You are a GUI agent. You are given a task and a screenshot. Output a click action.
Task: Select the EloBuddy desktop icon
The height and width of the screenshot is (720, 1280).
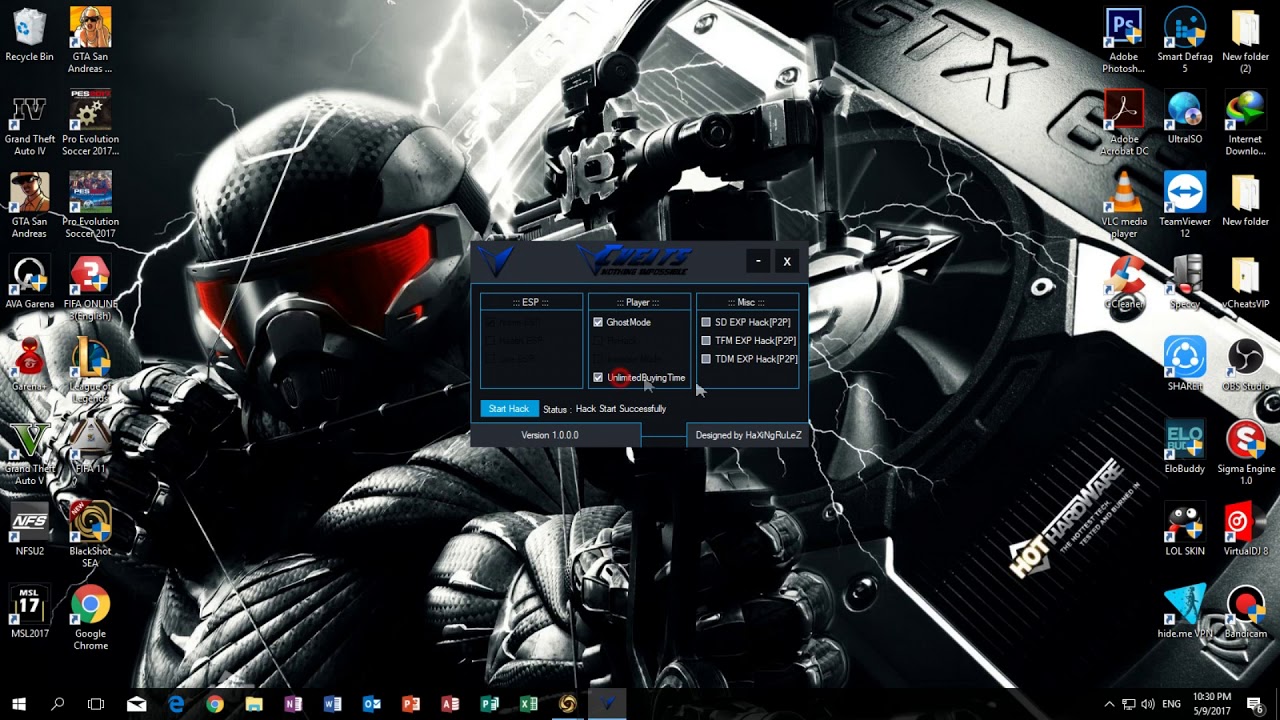tap(1185, 448)
